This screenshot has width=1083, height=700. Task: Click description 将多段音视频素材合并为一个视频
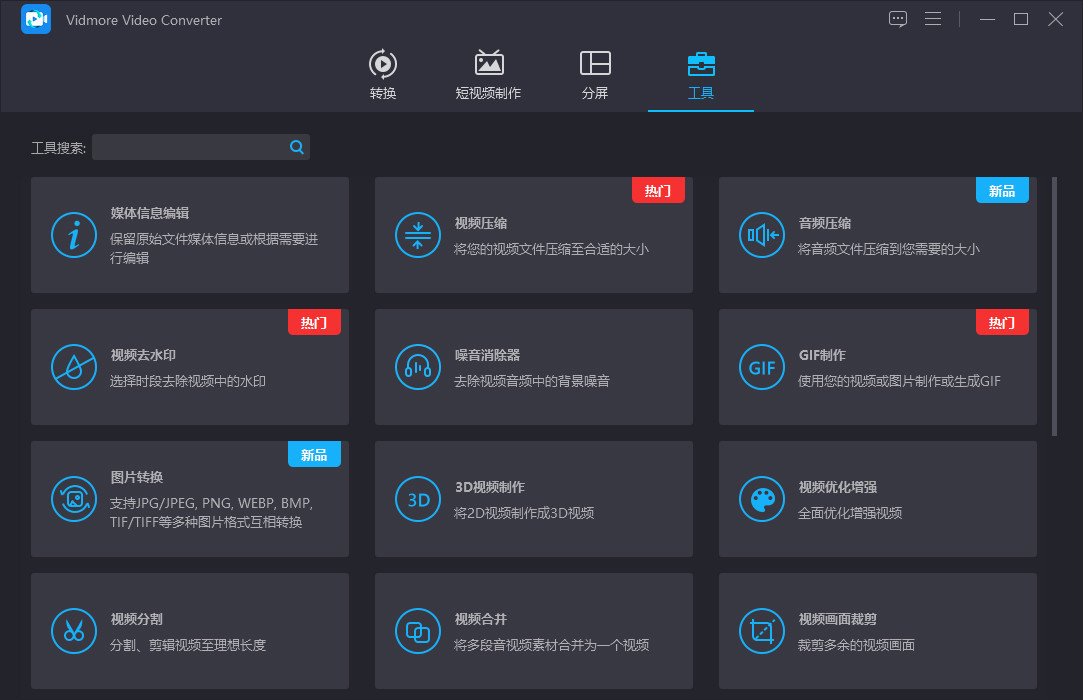(x=551, y=645)
